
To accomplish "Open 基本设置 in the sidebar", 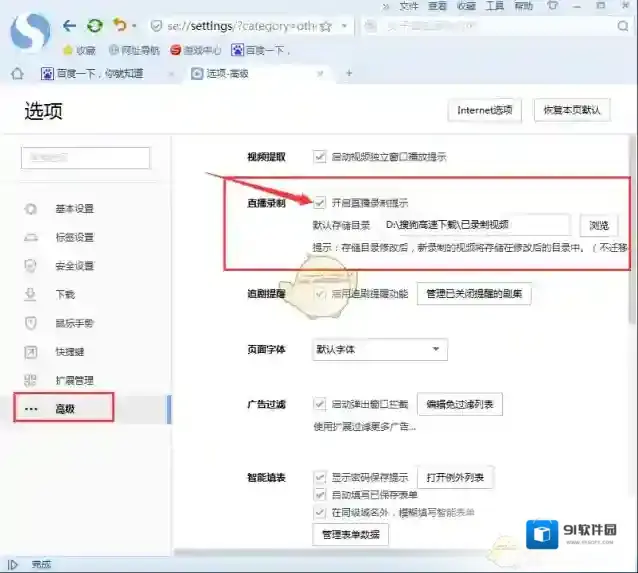I will [x=73, y=209].
